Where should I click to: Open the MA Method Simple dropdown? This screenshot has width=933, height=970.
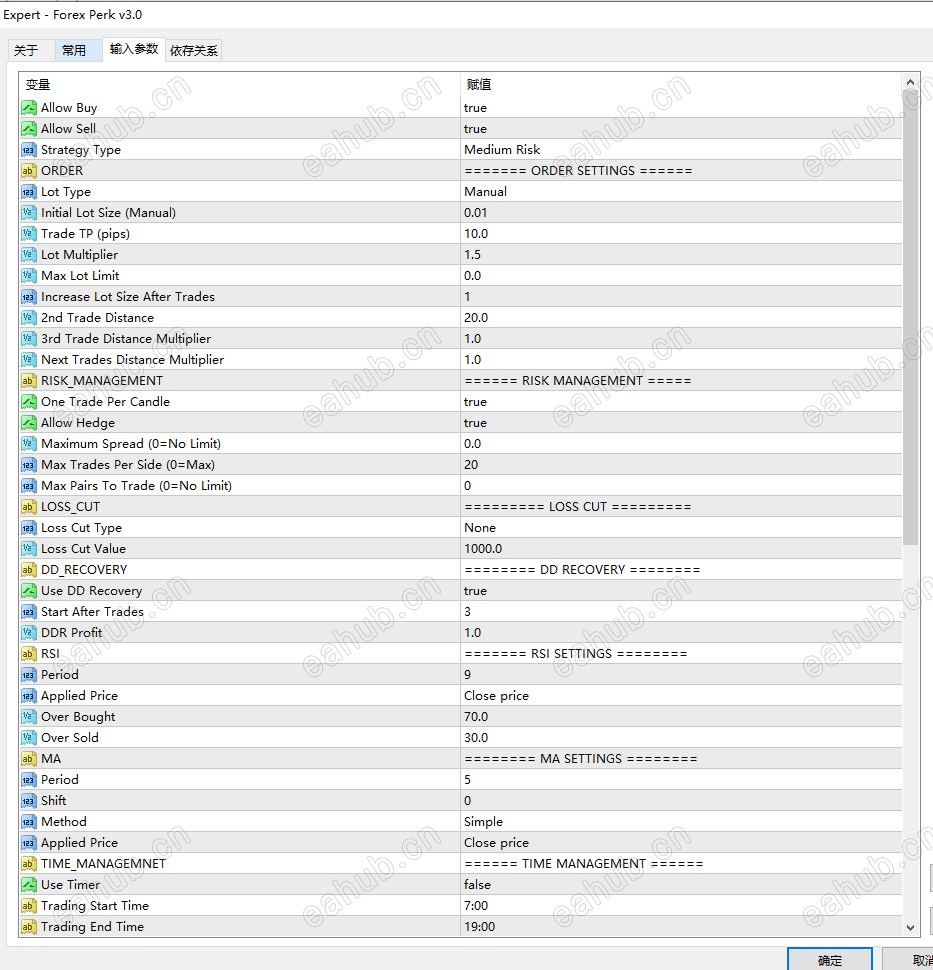click(681, 822)
